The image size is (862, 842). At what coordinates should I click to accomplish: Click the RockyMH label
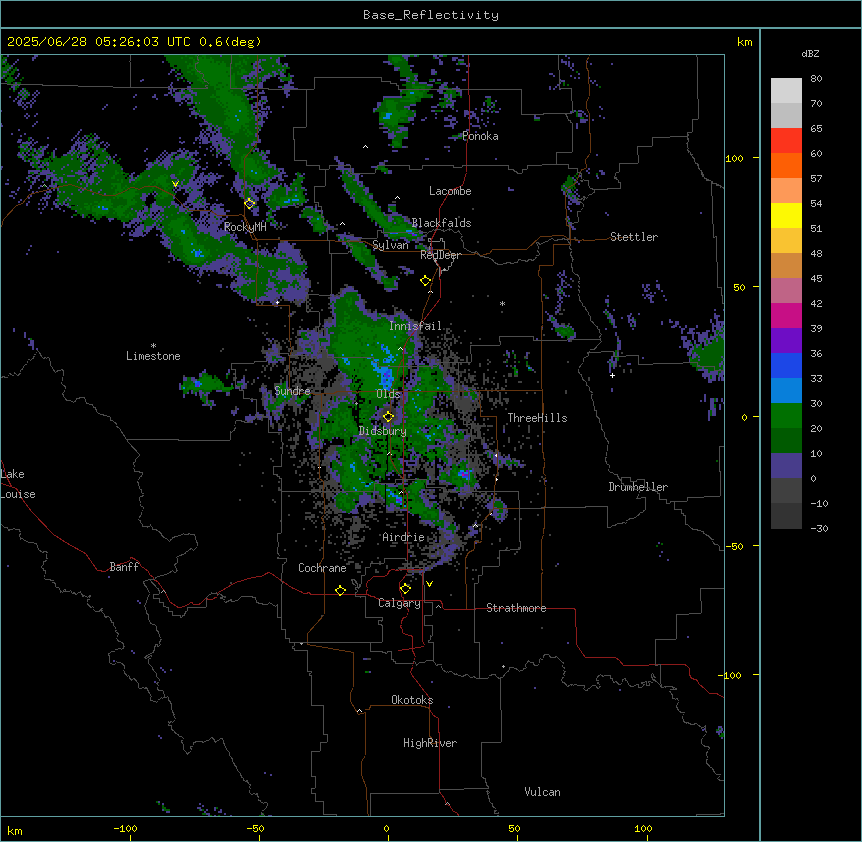point(245,227)
